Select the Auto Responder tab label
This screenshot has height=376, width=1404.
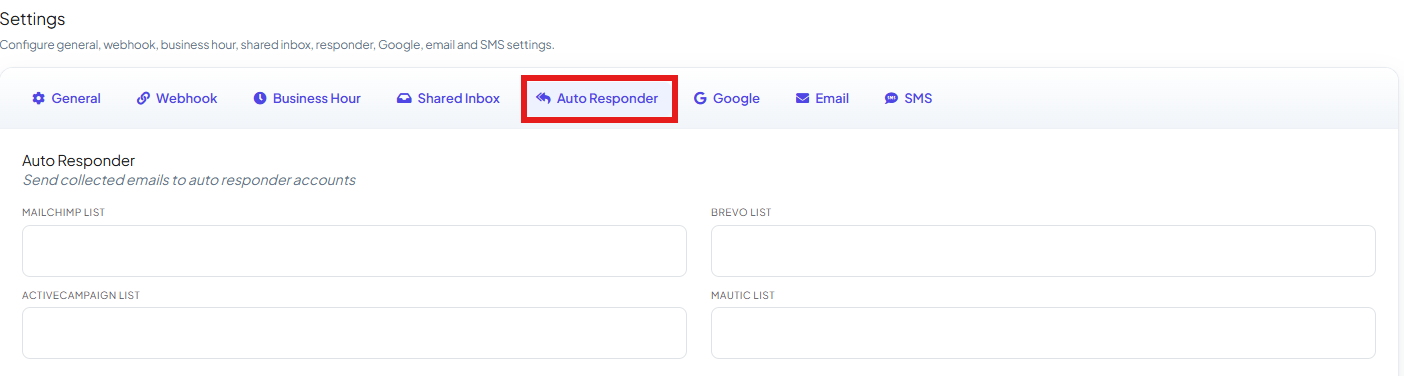coord(608,98)
